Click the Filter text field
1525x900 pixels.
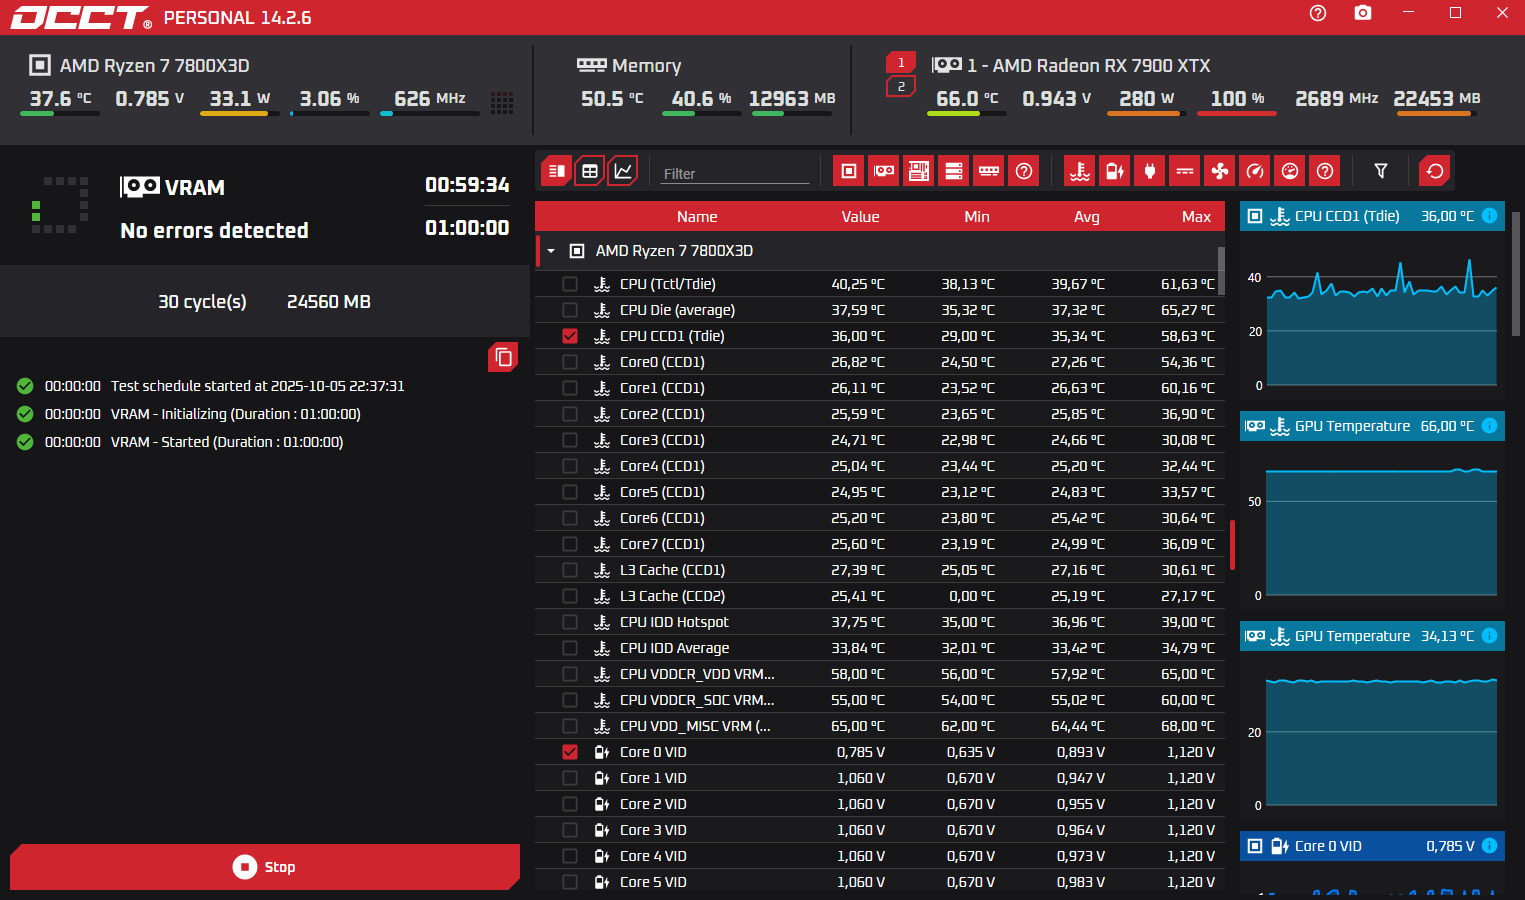pos(735,173)
